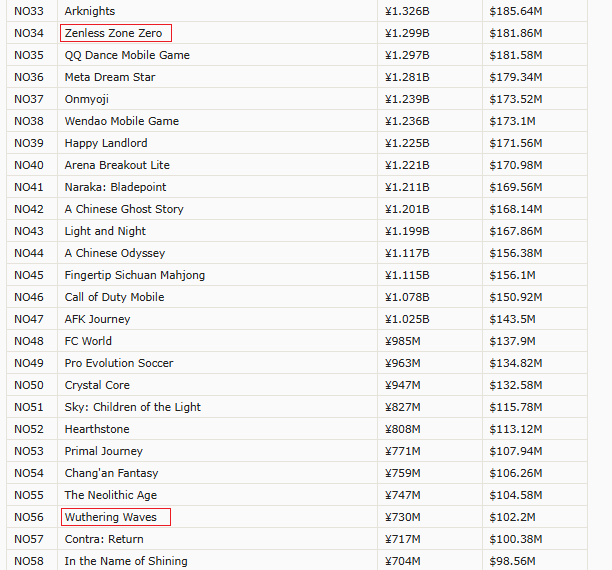Click the NO47 rank number

[x=29, y=319]
